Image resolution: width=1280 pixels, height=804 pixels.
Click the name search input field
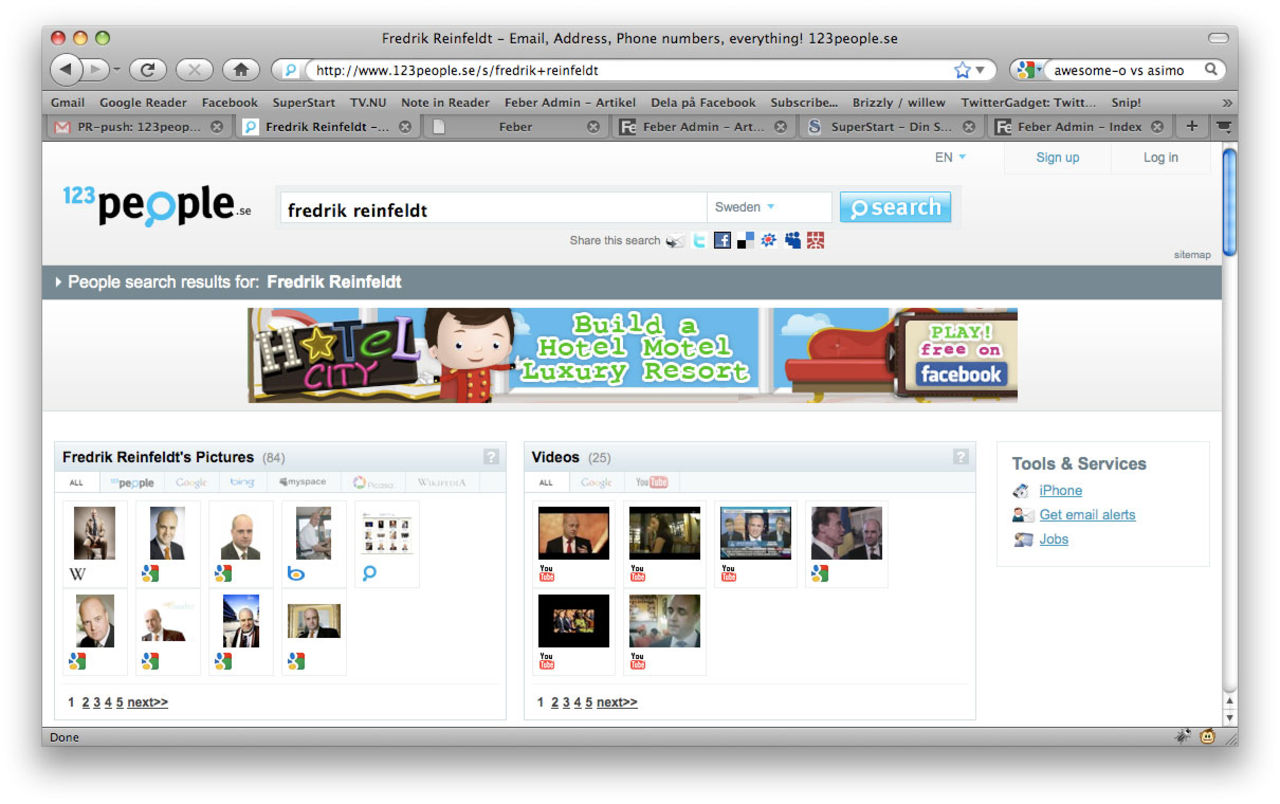point(492,209)
